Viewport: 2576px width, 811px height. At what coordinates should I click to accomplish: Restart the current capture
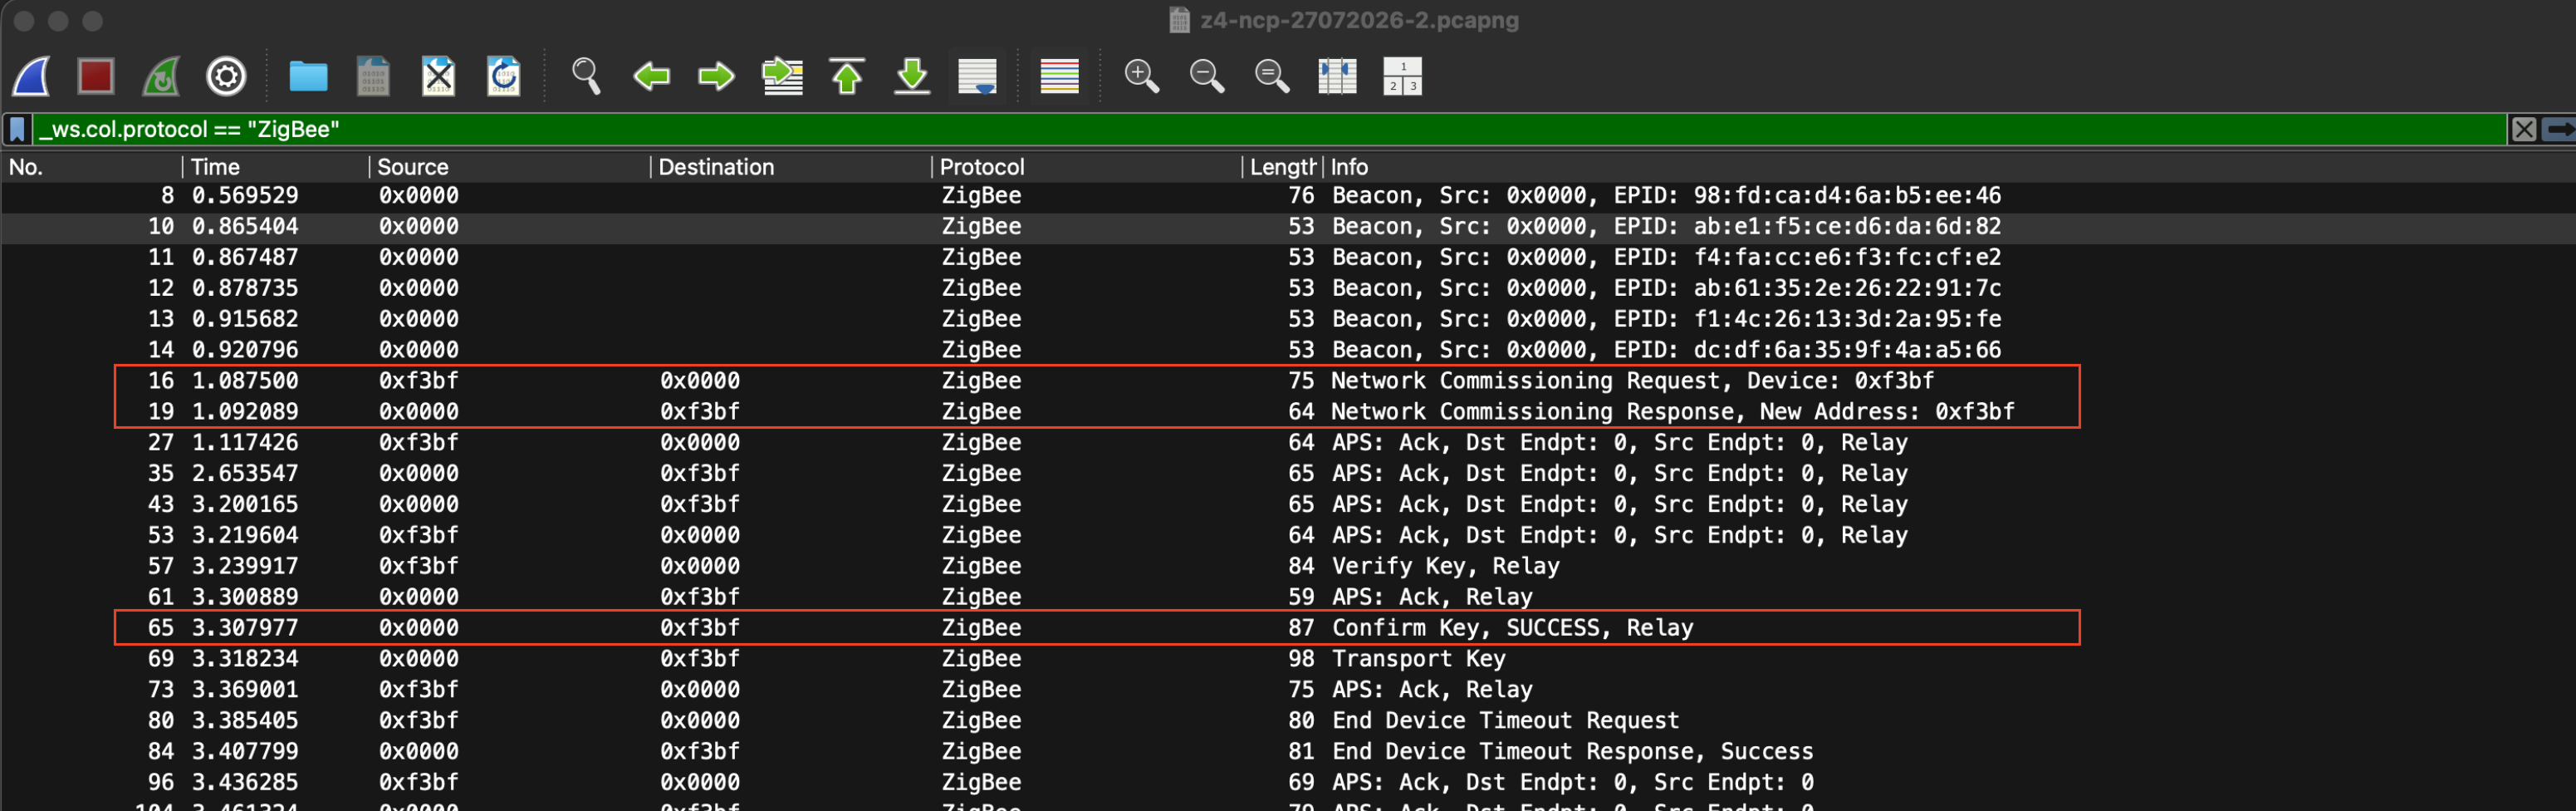161,76
